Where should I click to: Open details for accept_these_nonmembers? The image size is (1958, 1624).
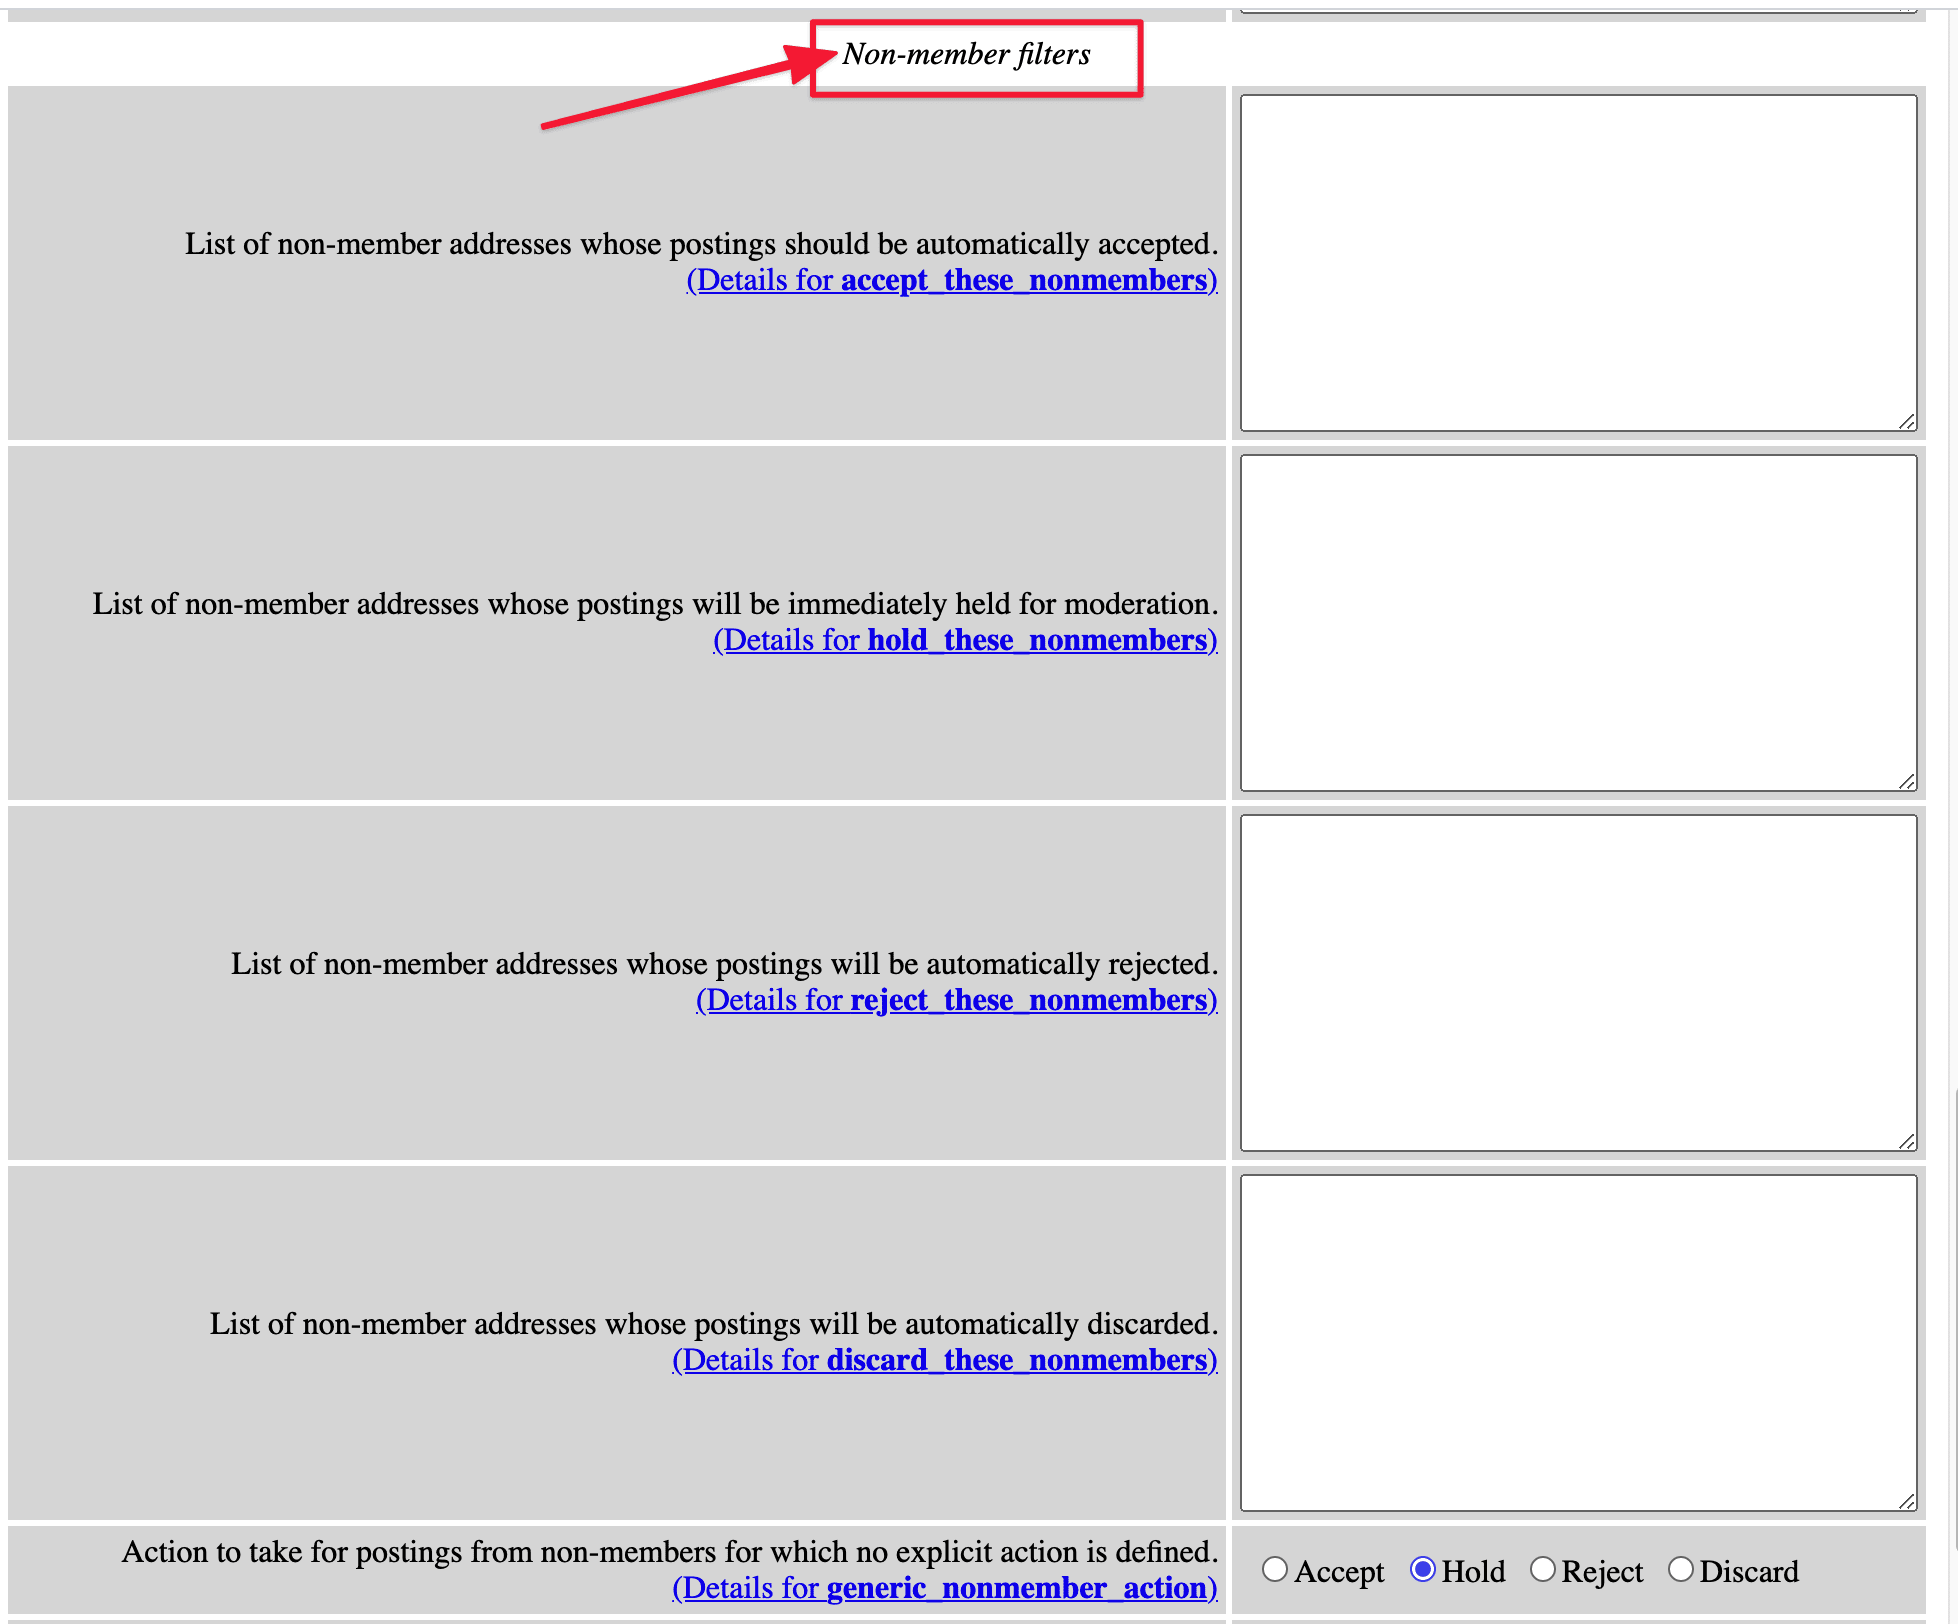click(951, 280)
